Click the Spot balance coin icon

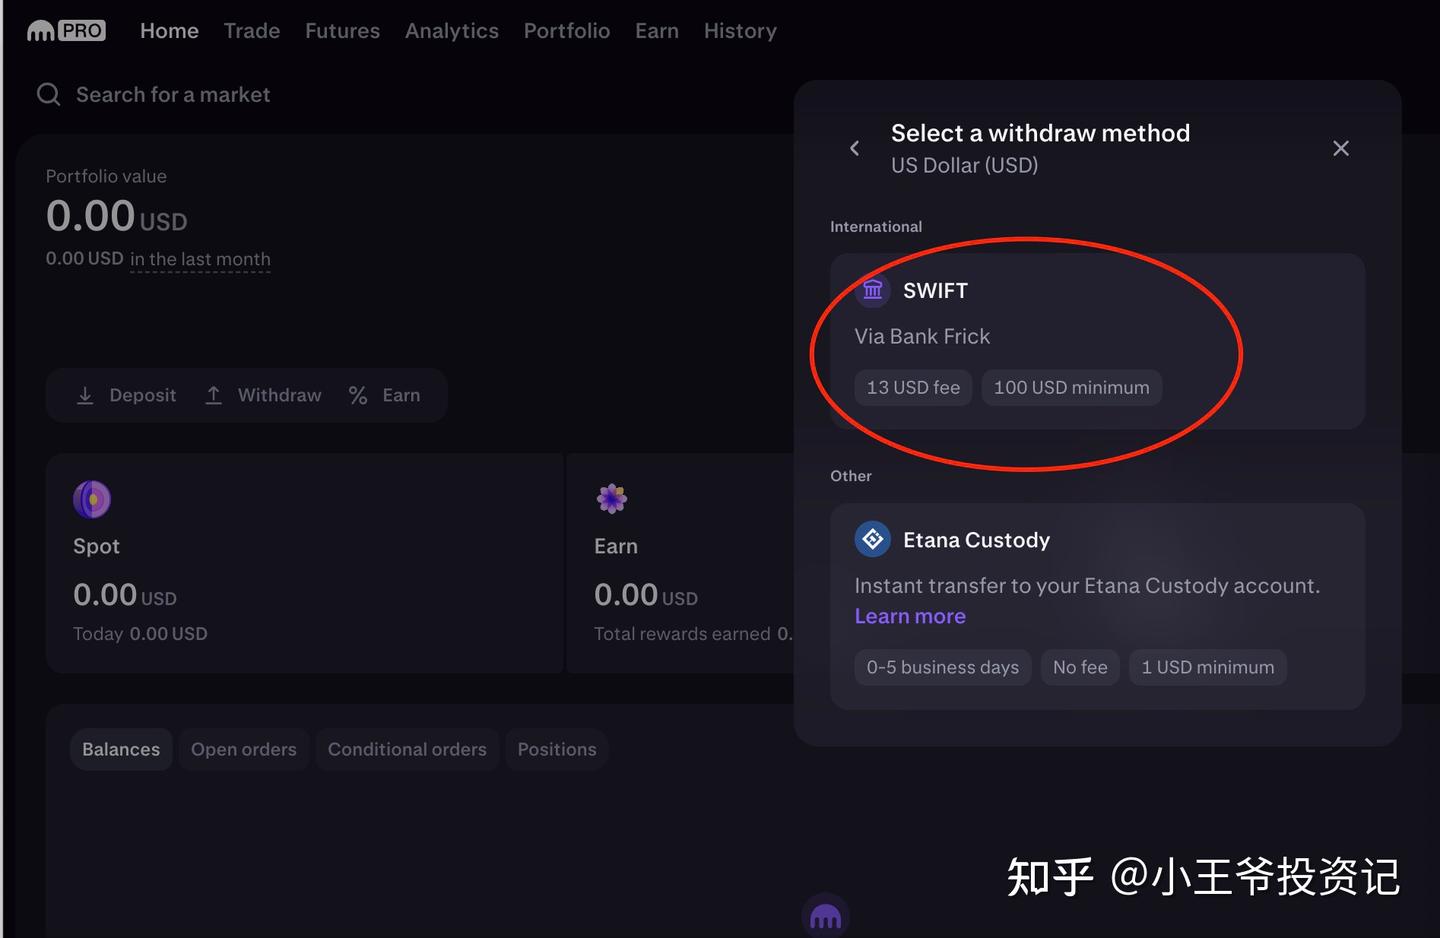coord(92,499)
